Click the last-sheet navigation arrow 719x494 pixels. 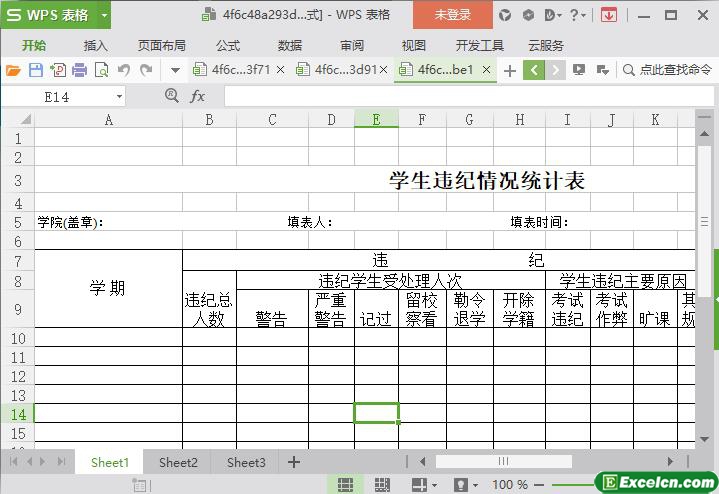(x=61, y=461)
